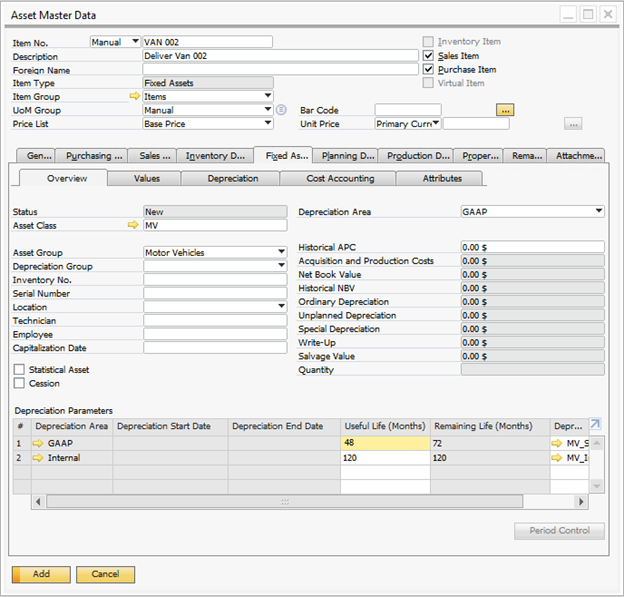The image size is (624, 597).
Task: Enable the Statistical Asset checkbox
Action: (19, 369)
